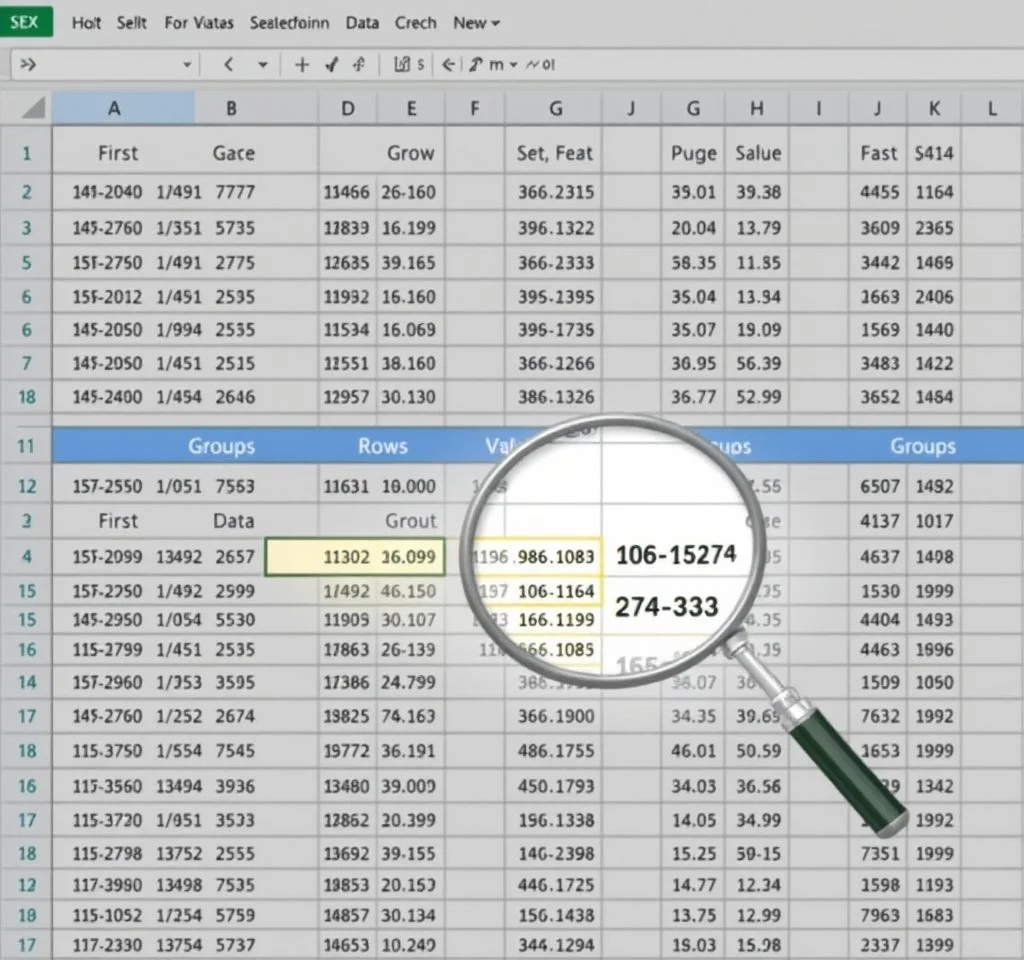This screenshot has height=960, width=1024.
Task: Select column L header
Action: click(991, 109)
